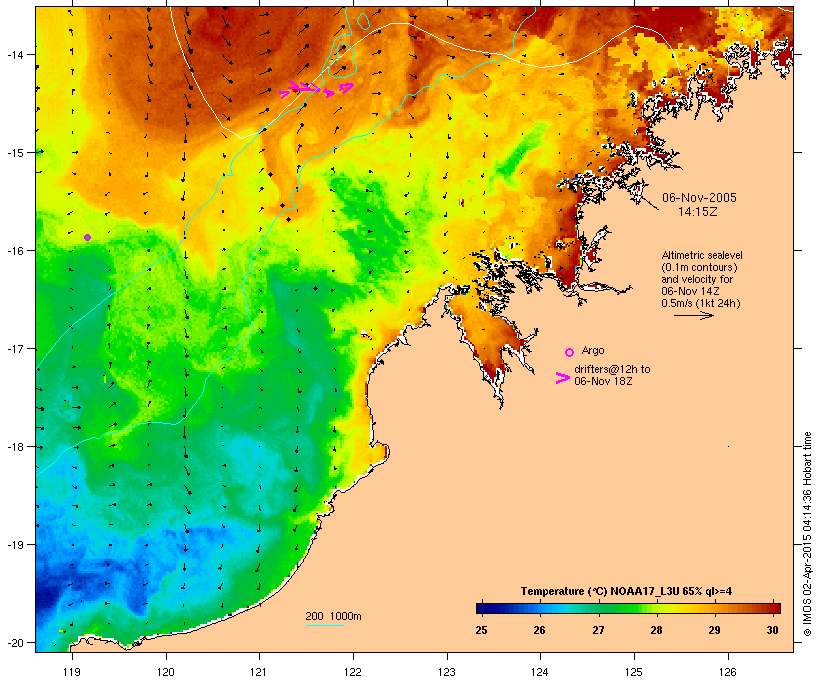Click the longitude axis label '126'

click(727, 672)
